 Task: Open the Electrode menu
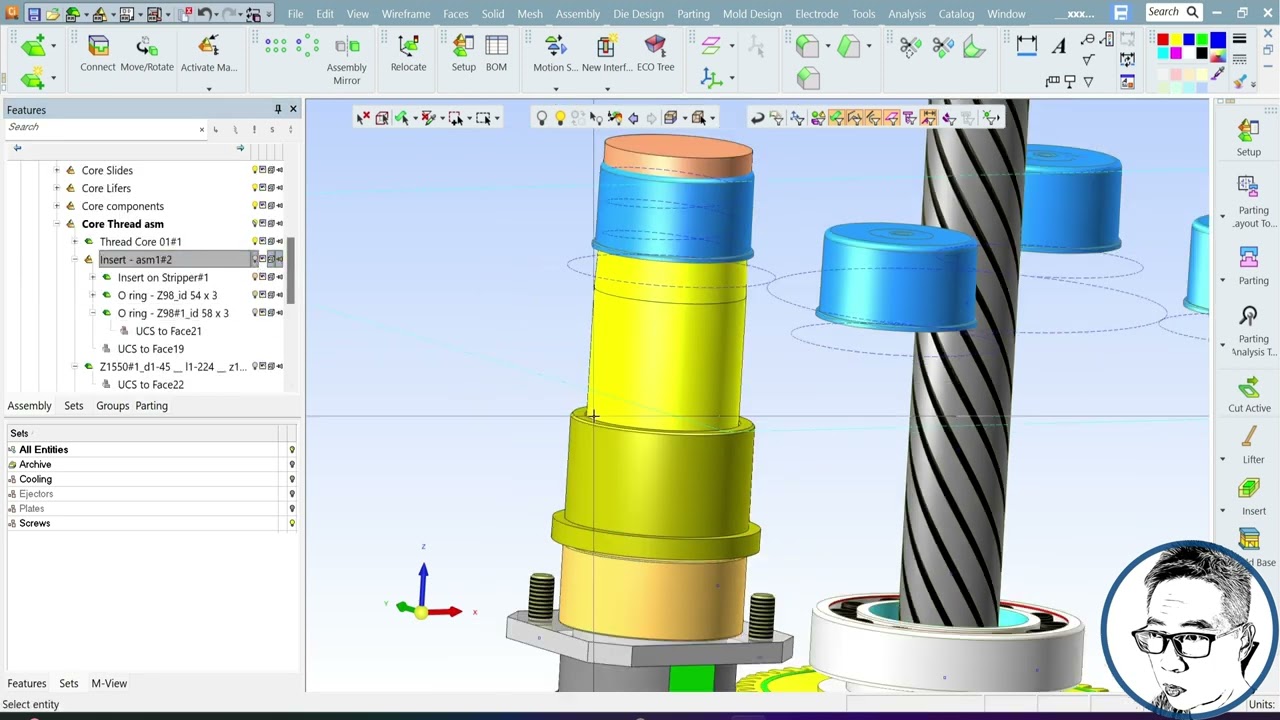point(816,14)
